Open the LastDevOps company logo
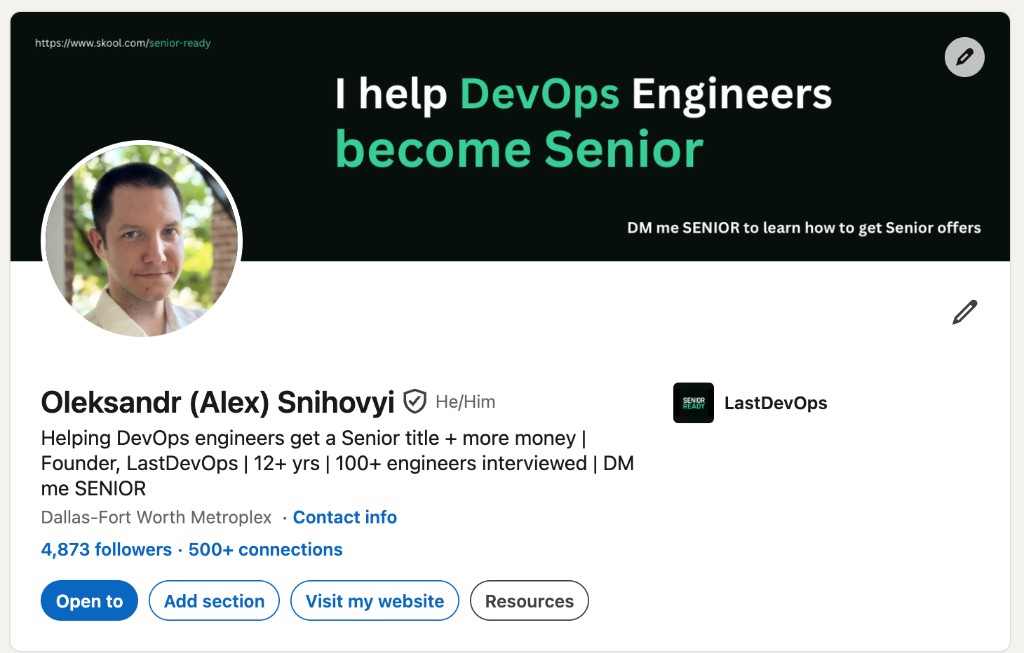The height and width of the screenshot is (653, 1024). (693, 403)
